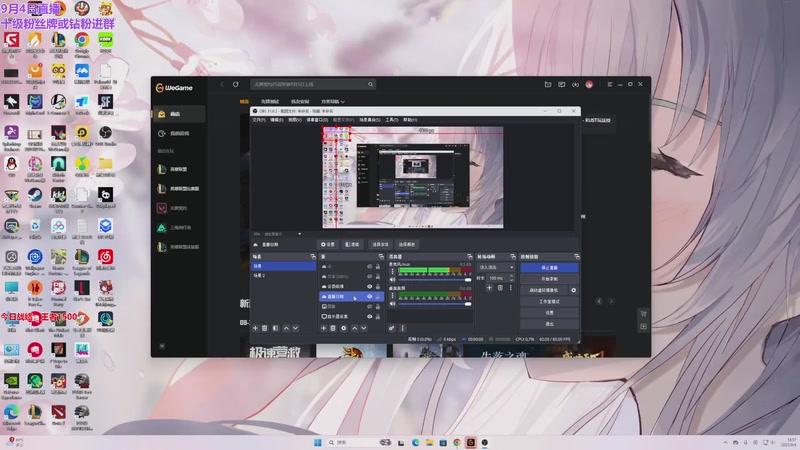Viewport: 800px width, 450px height.
Task: Click the WeGame search field
Action: pyautogui.click(x=313, y=84)
